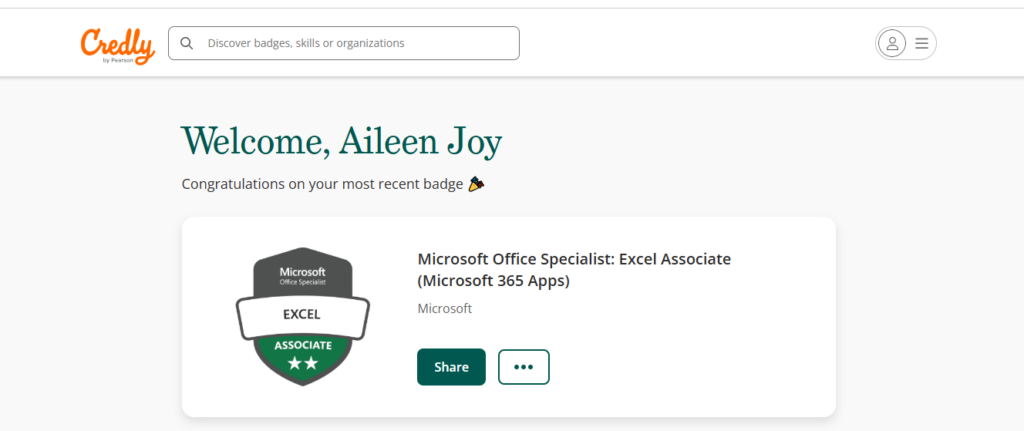Click the Welcome, Aileen Joy heading
The image size is (1024, 431).
(x=341, y=142)
